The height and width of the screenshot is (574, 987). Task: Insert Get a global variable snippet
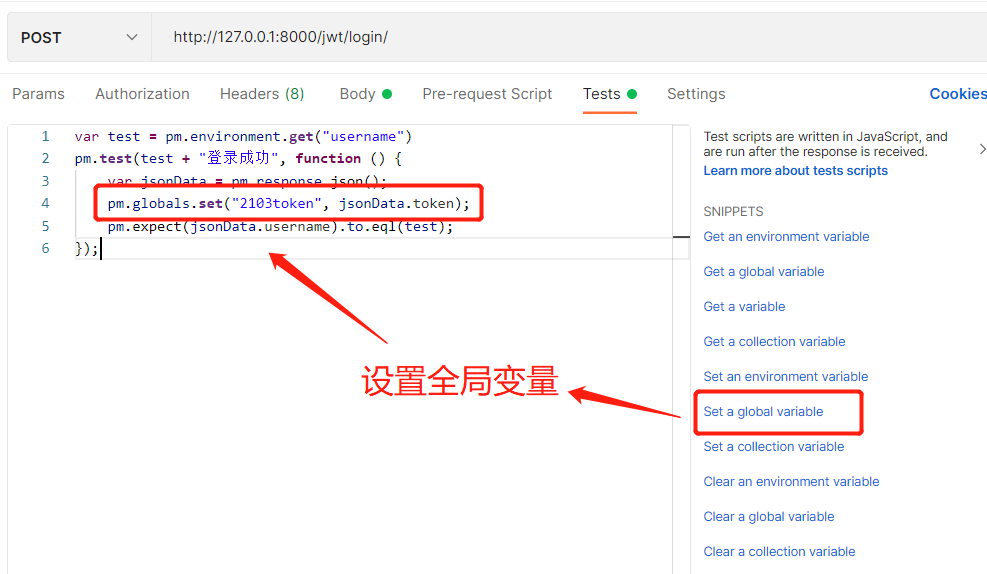coord(764,272)
